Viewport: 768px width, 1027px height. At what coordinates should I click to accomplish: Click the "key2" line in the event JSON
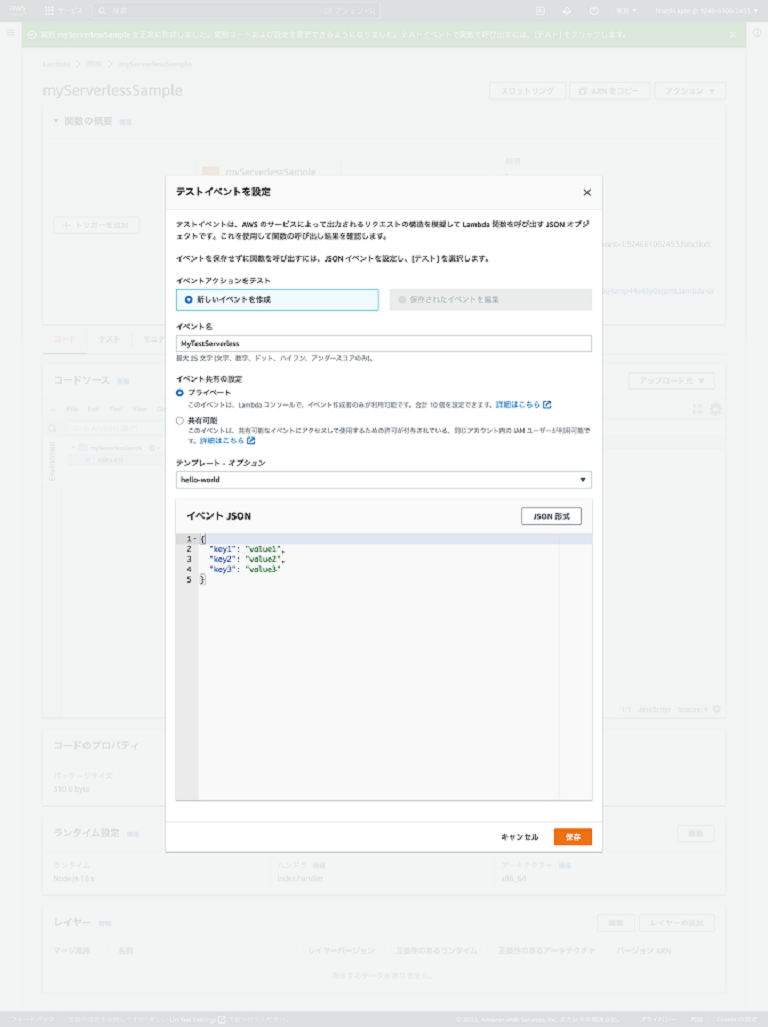(247, 559)
